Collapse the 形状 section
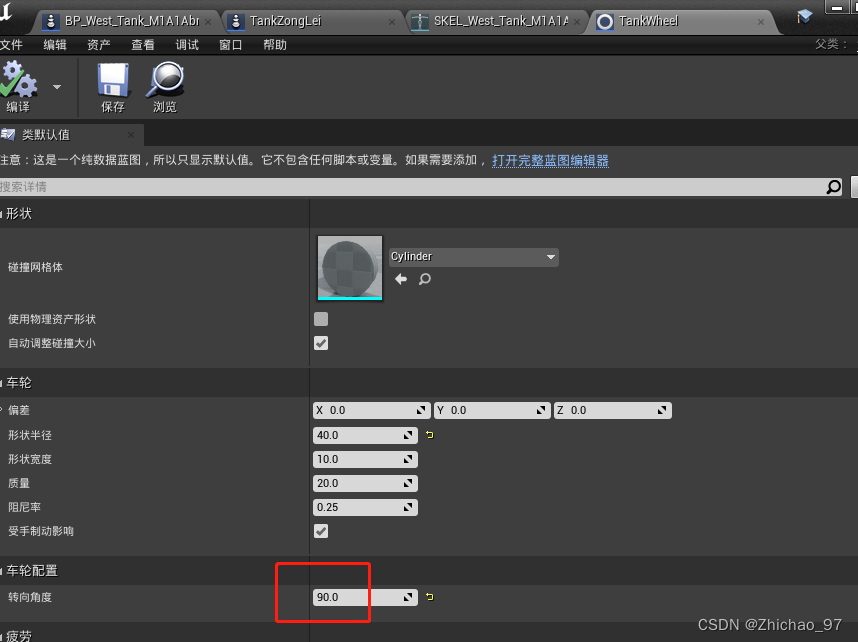Screen dimensions: 858x642 point(2,214)
